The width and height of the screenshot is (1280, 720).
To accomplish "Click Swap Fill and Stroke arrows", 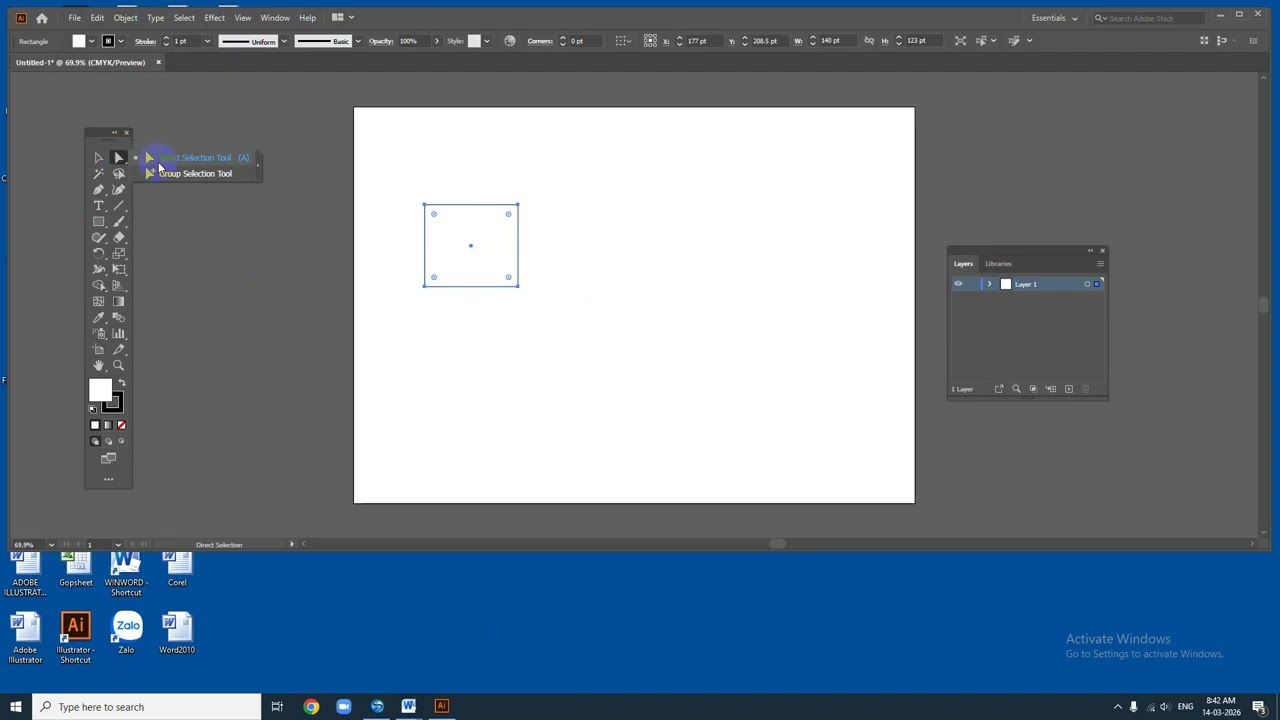I will tap(121, 384).
